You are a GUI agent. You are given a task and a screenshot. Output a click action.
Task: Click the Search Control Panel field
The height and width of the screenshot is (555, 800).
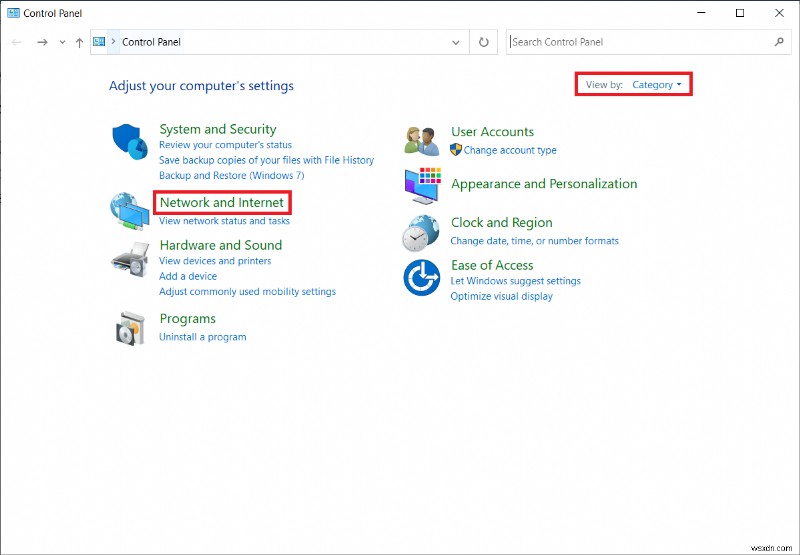(640, 42)
